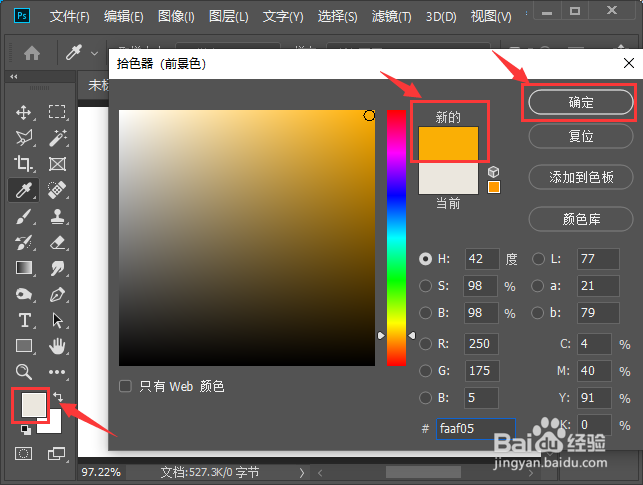This screenshot has width=643, height=485.
Task: Open the 3D(D) menu
Action: pos(441,17)
